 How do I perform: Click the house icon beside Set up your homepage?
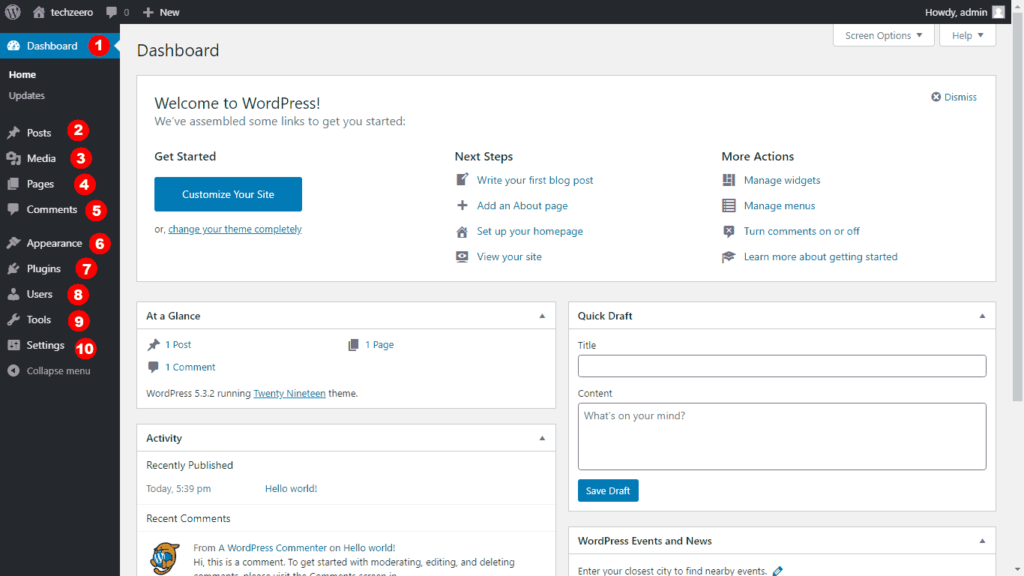[462, 231]
